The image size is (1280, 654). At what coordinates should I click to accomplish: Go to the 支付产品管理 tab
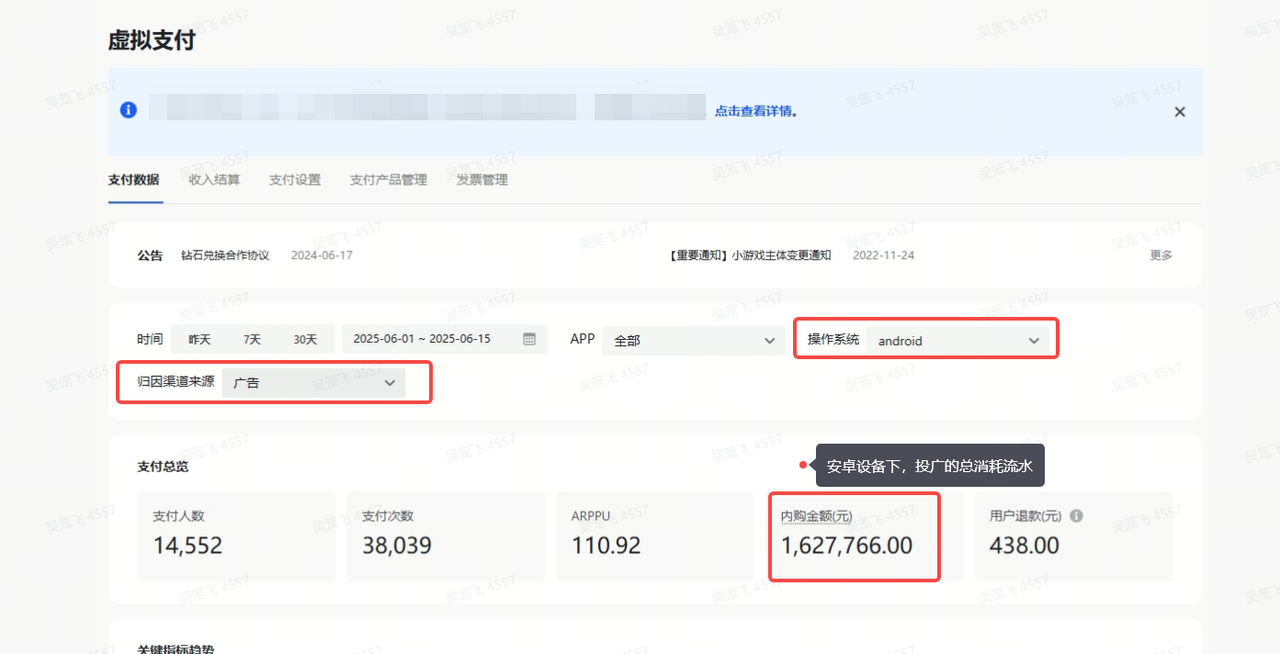388,180
